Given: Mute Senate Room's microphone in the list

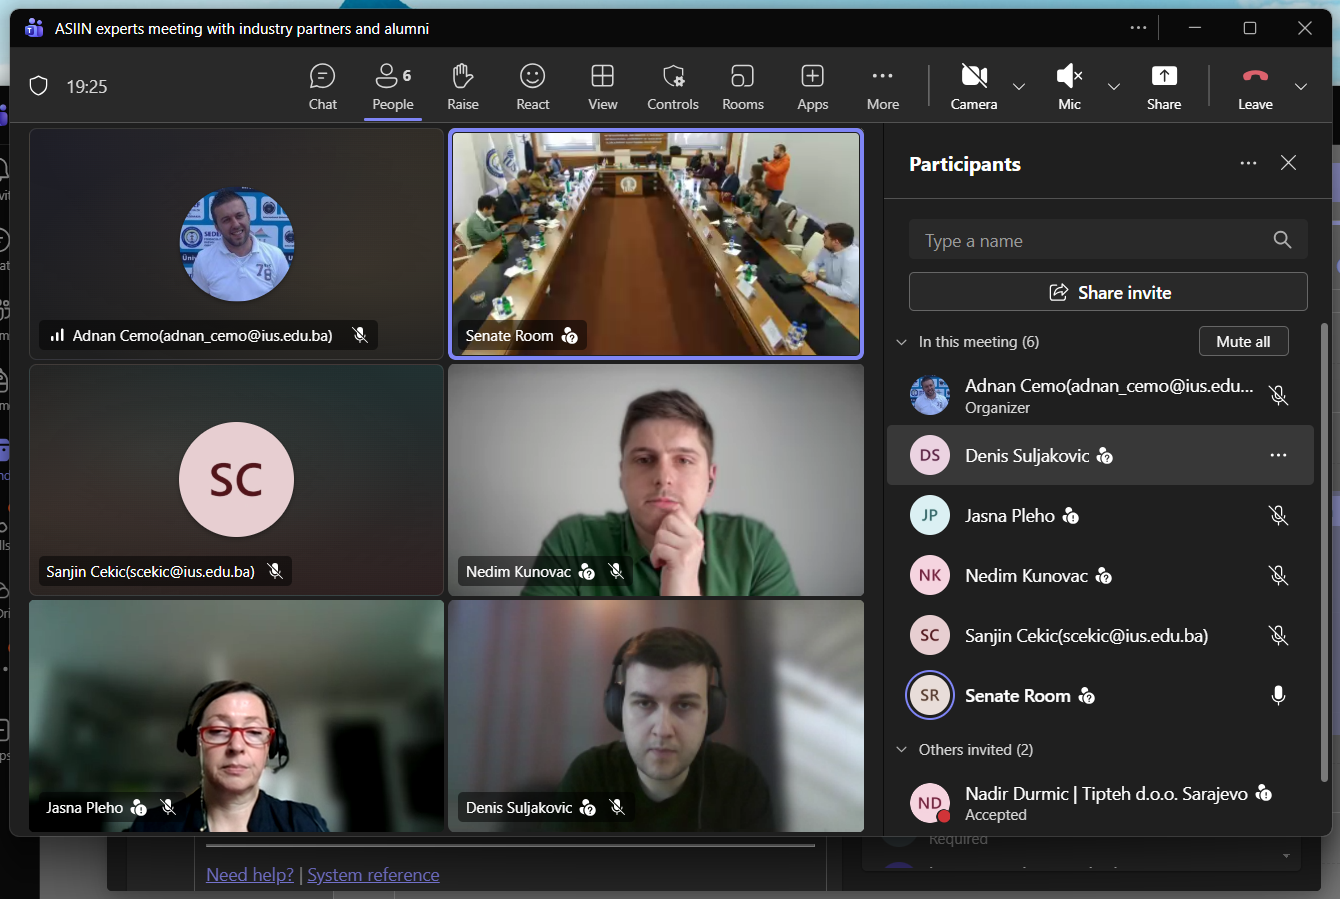Looking at the screenshot, I should click(x=1278, y=696).
